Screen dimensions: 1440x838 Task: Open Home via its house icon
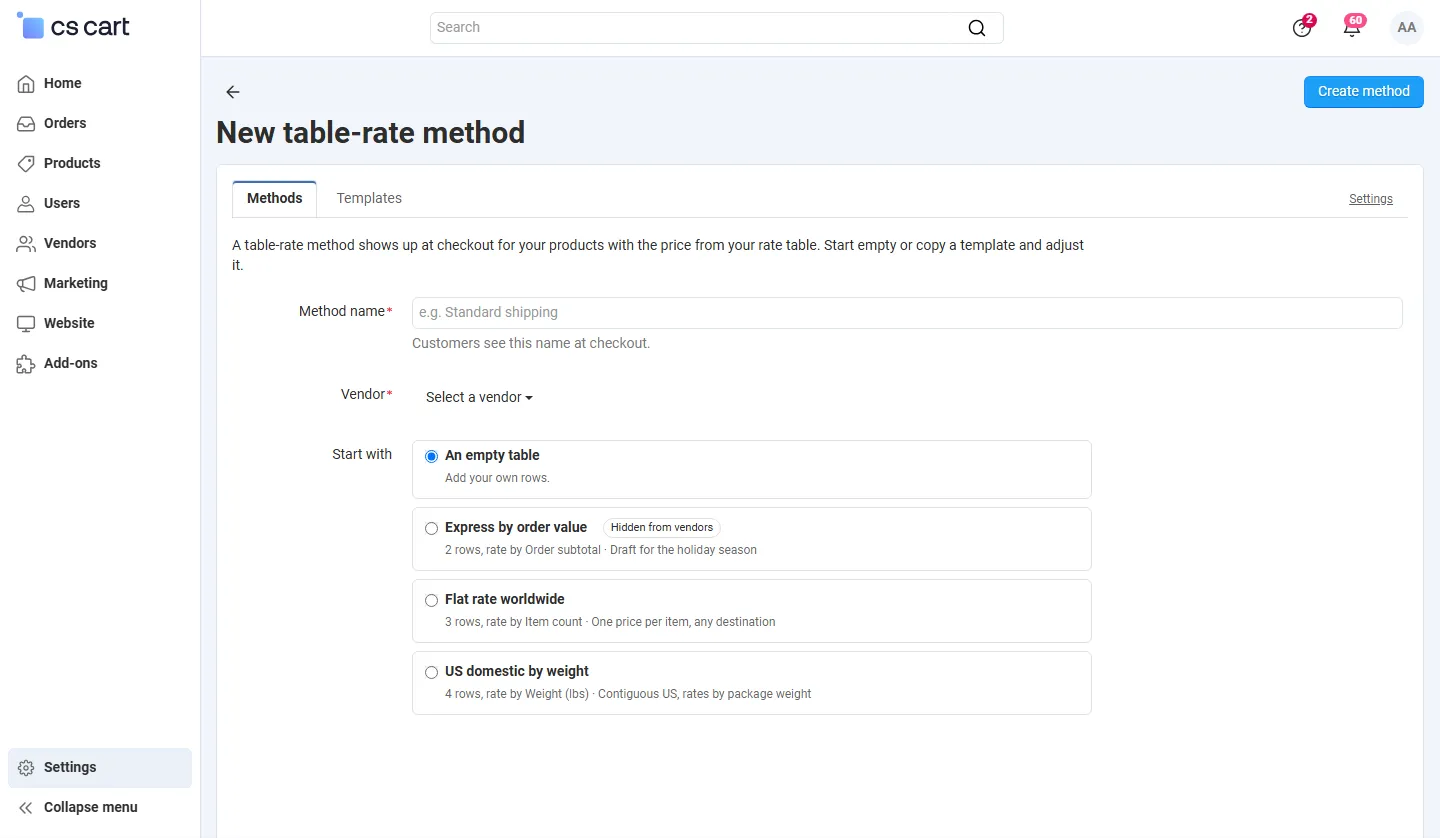(26, 84)
